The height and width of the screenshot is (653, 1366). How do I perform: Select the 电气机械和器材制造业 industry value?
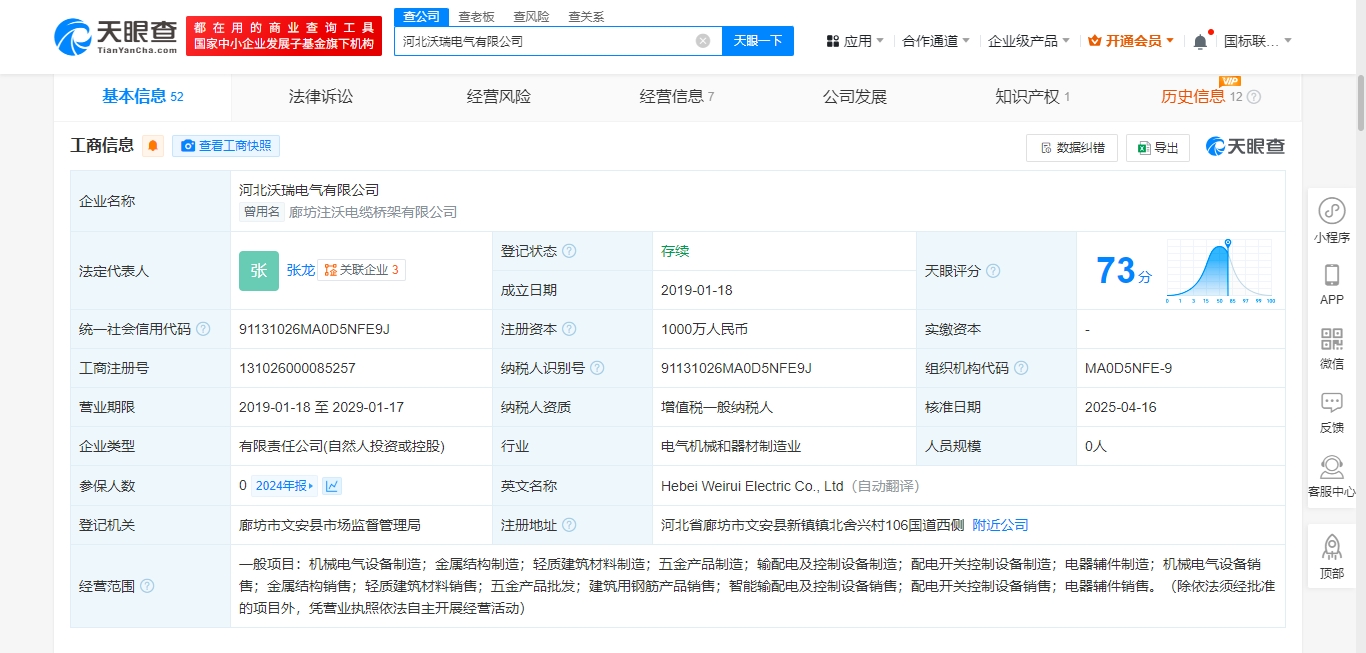click(x=731, y=447)
